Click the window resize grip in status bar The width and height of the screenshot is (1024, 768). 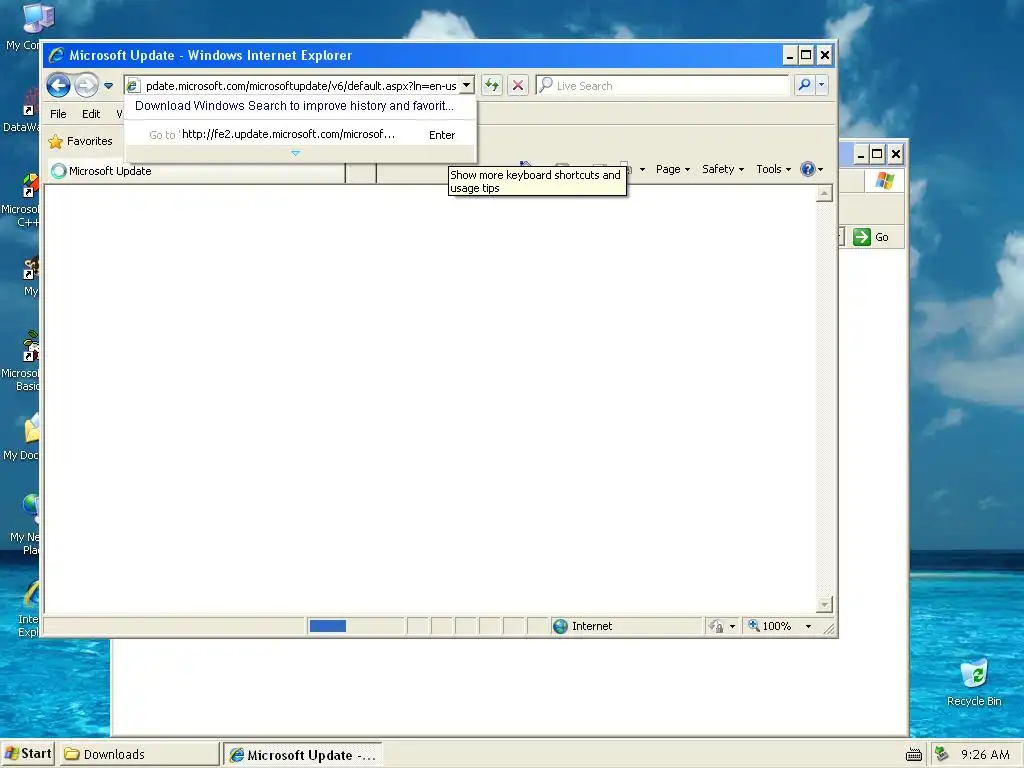click(829, 628)
